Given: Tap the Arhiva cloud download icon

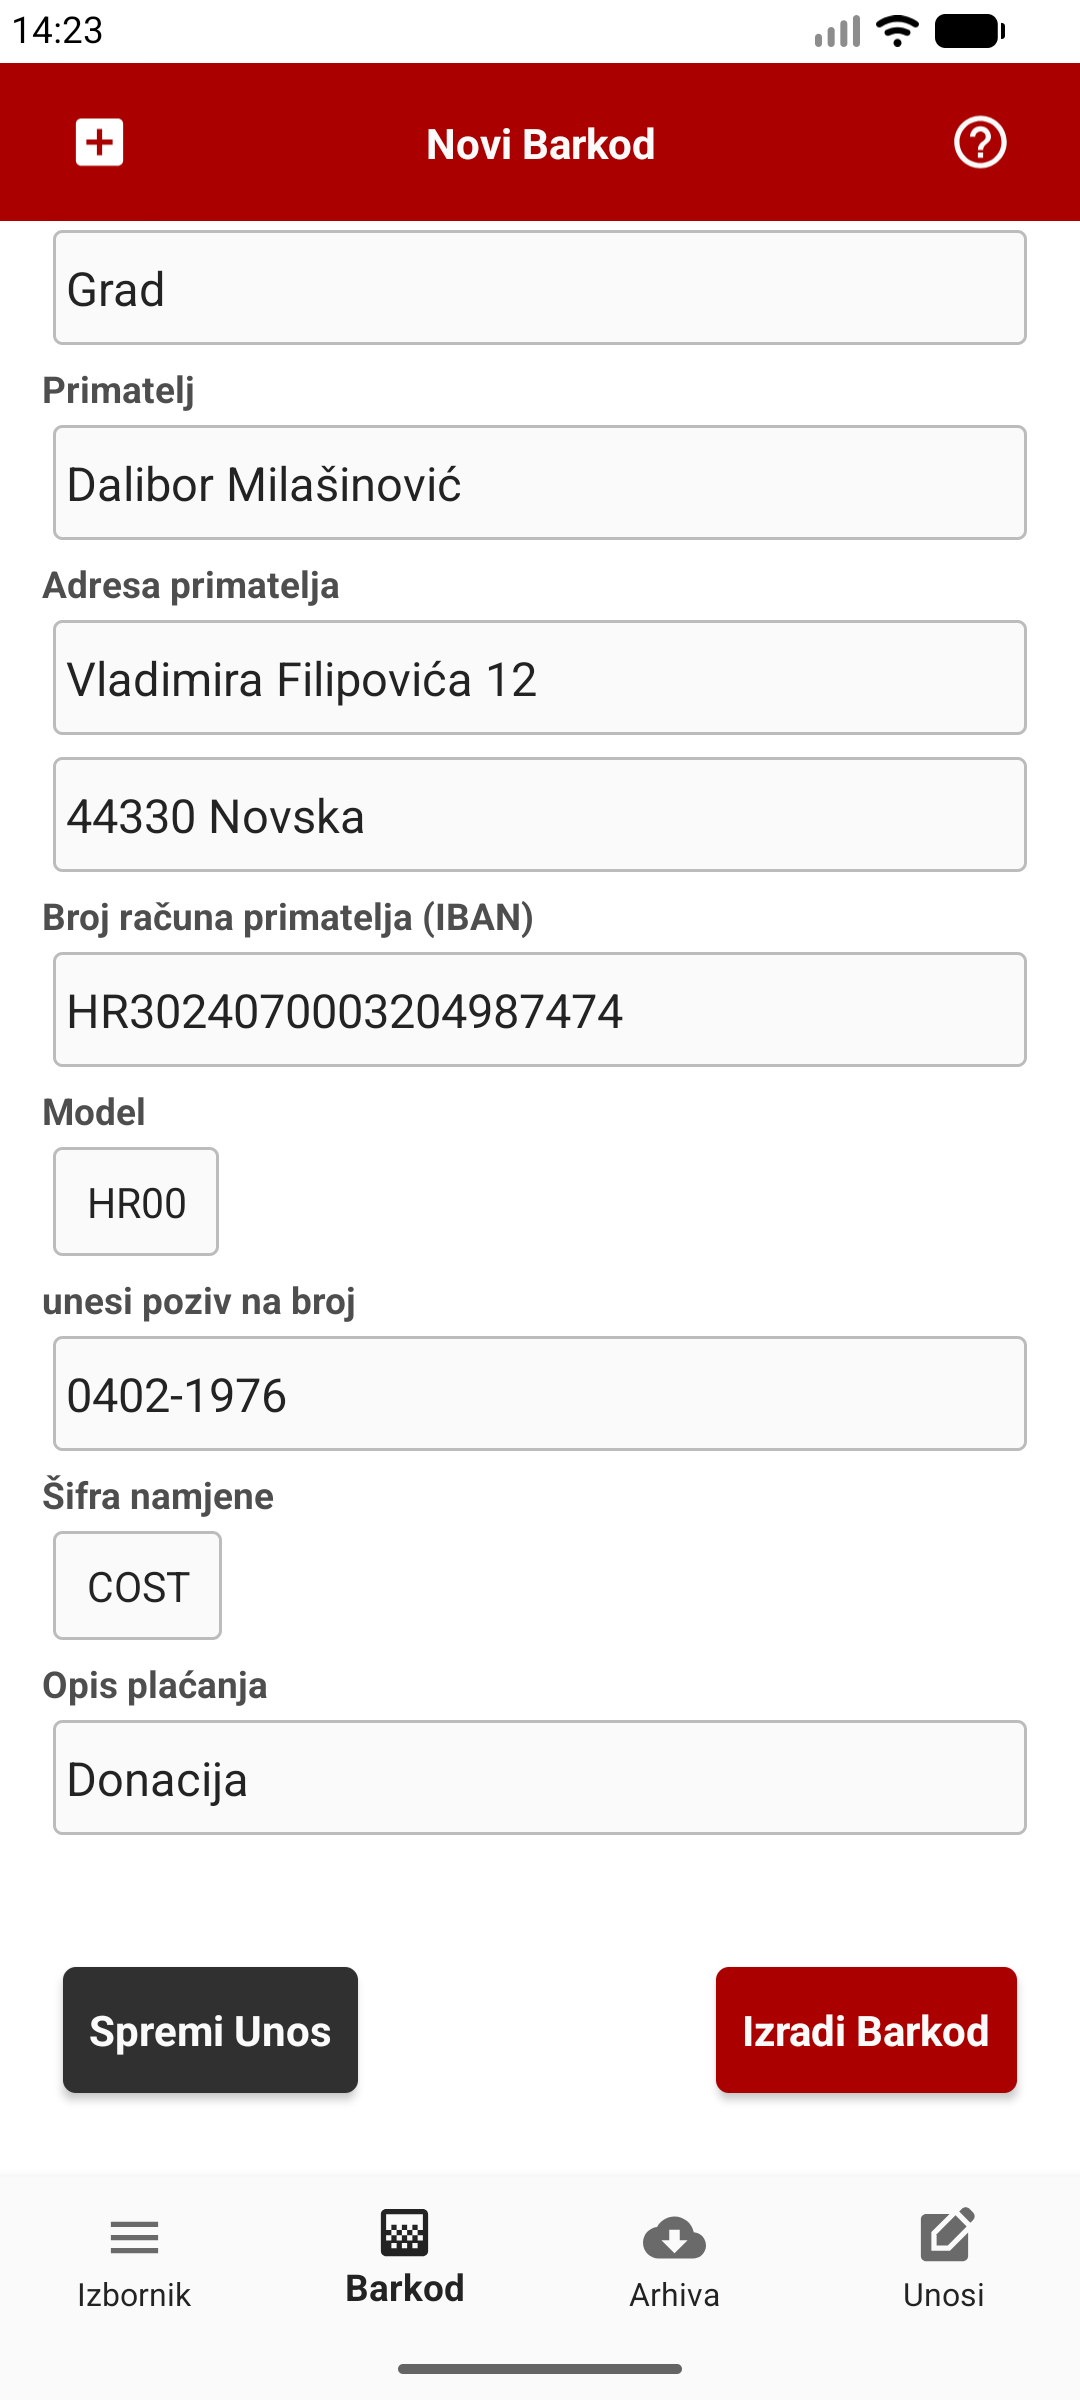Looking at the screenshot, I should coord(674,2238).
